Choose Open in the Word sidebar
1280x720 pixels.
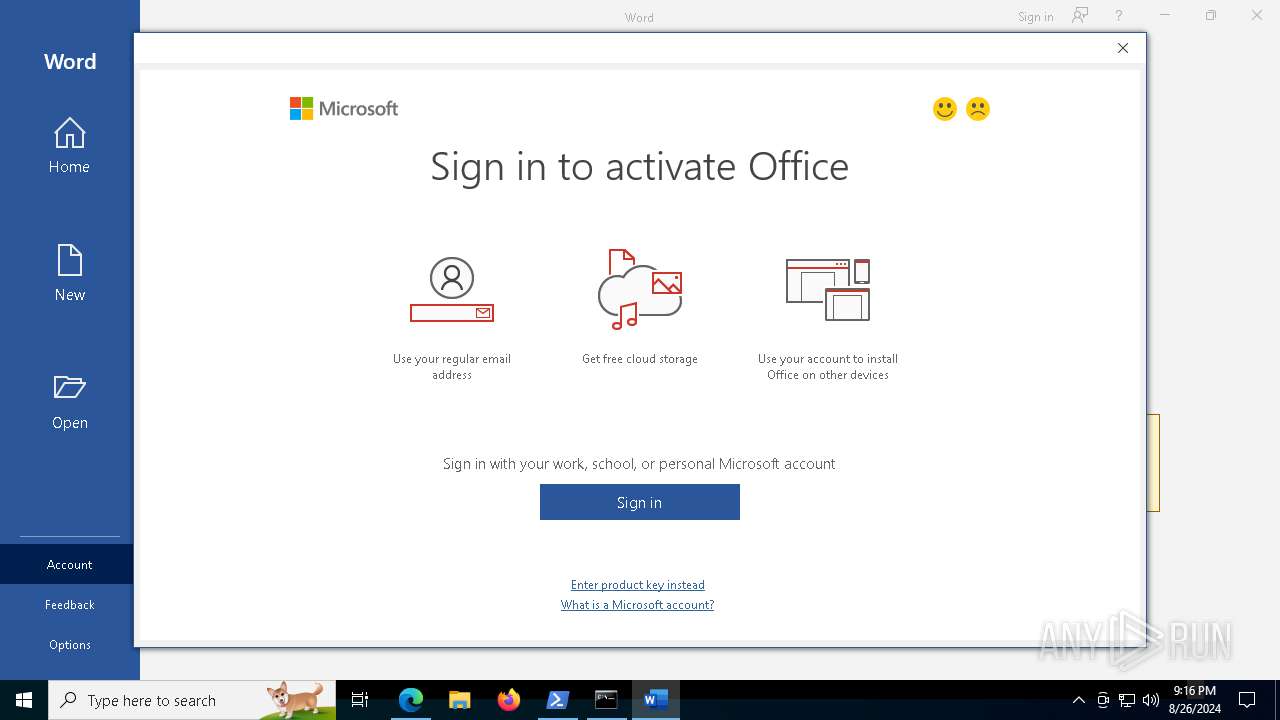[x=69, y=402]
